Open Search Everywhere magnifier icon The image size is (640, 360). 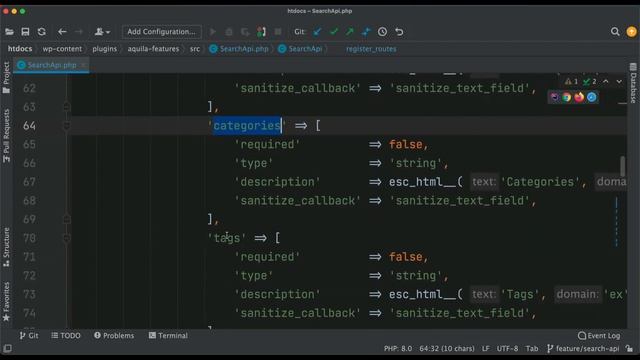615,32
